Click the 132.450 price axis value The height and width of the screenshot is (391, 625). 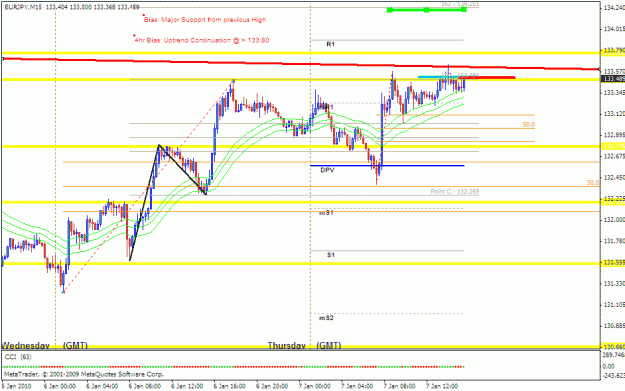pyautogui.click(x=614, y=177)
